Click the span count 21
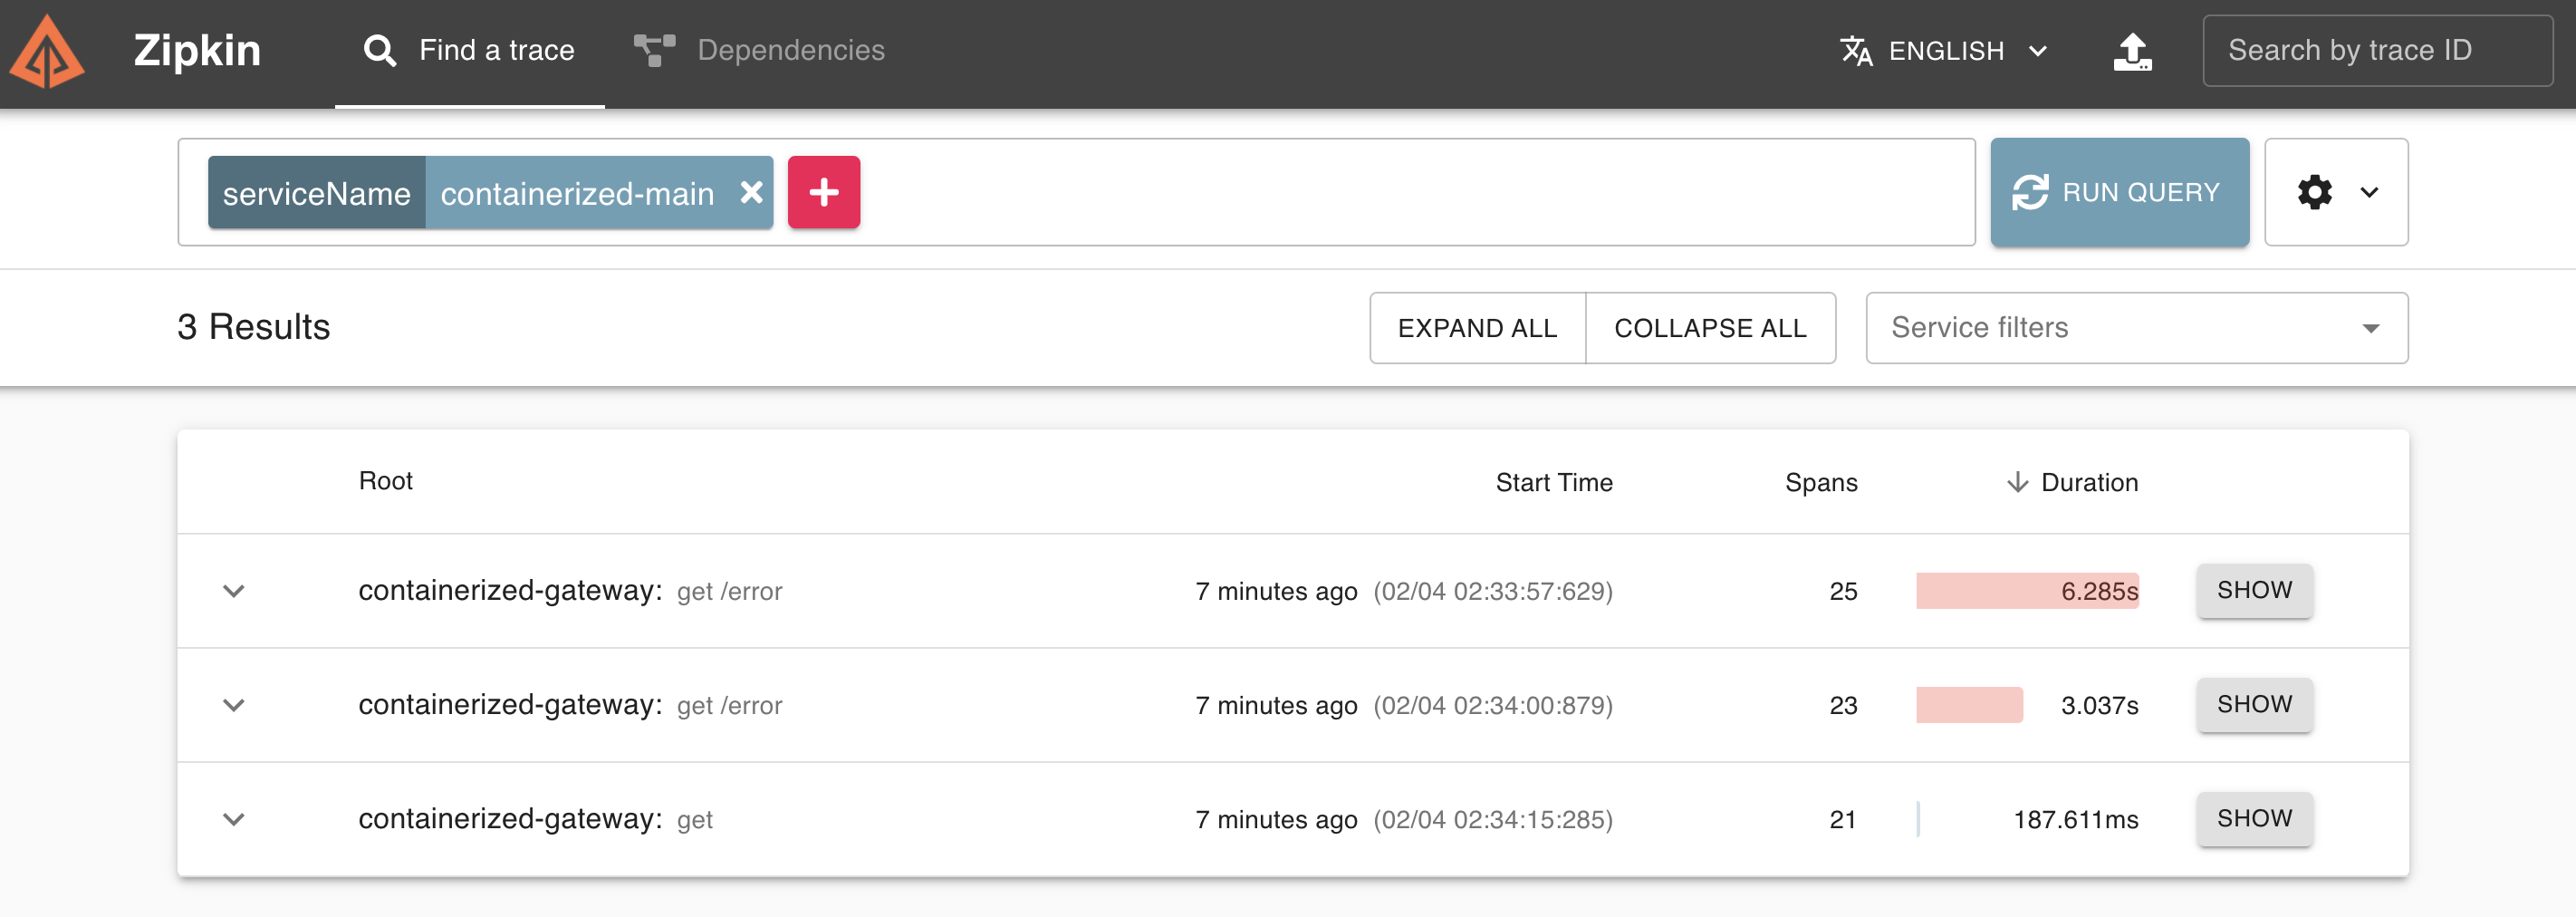 (1843, 819)
